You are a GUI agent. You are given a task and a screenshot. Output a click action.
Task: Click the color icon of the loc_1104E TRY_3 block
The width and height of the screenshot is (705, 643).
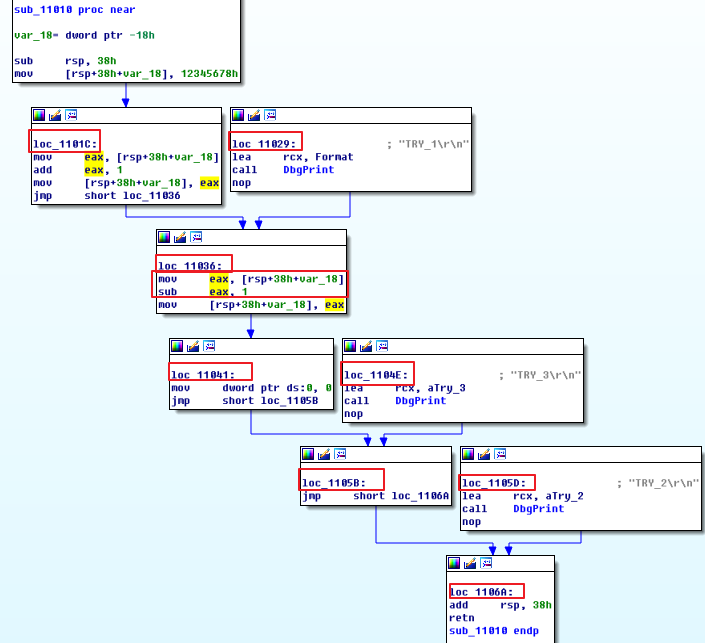tap(350, 346)
